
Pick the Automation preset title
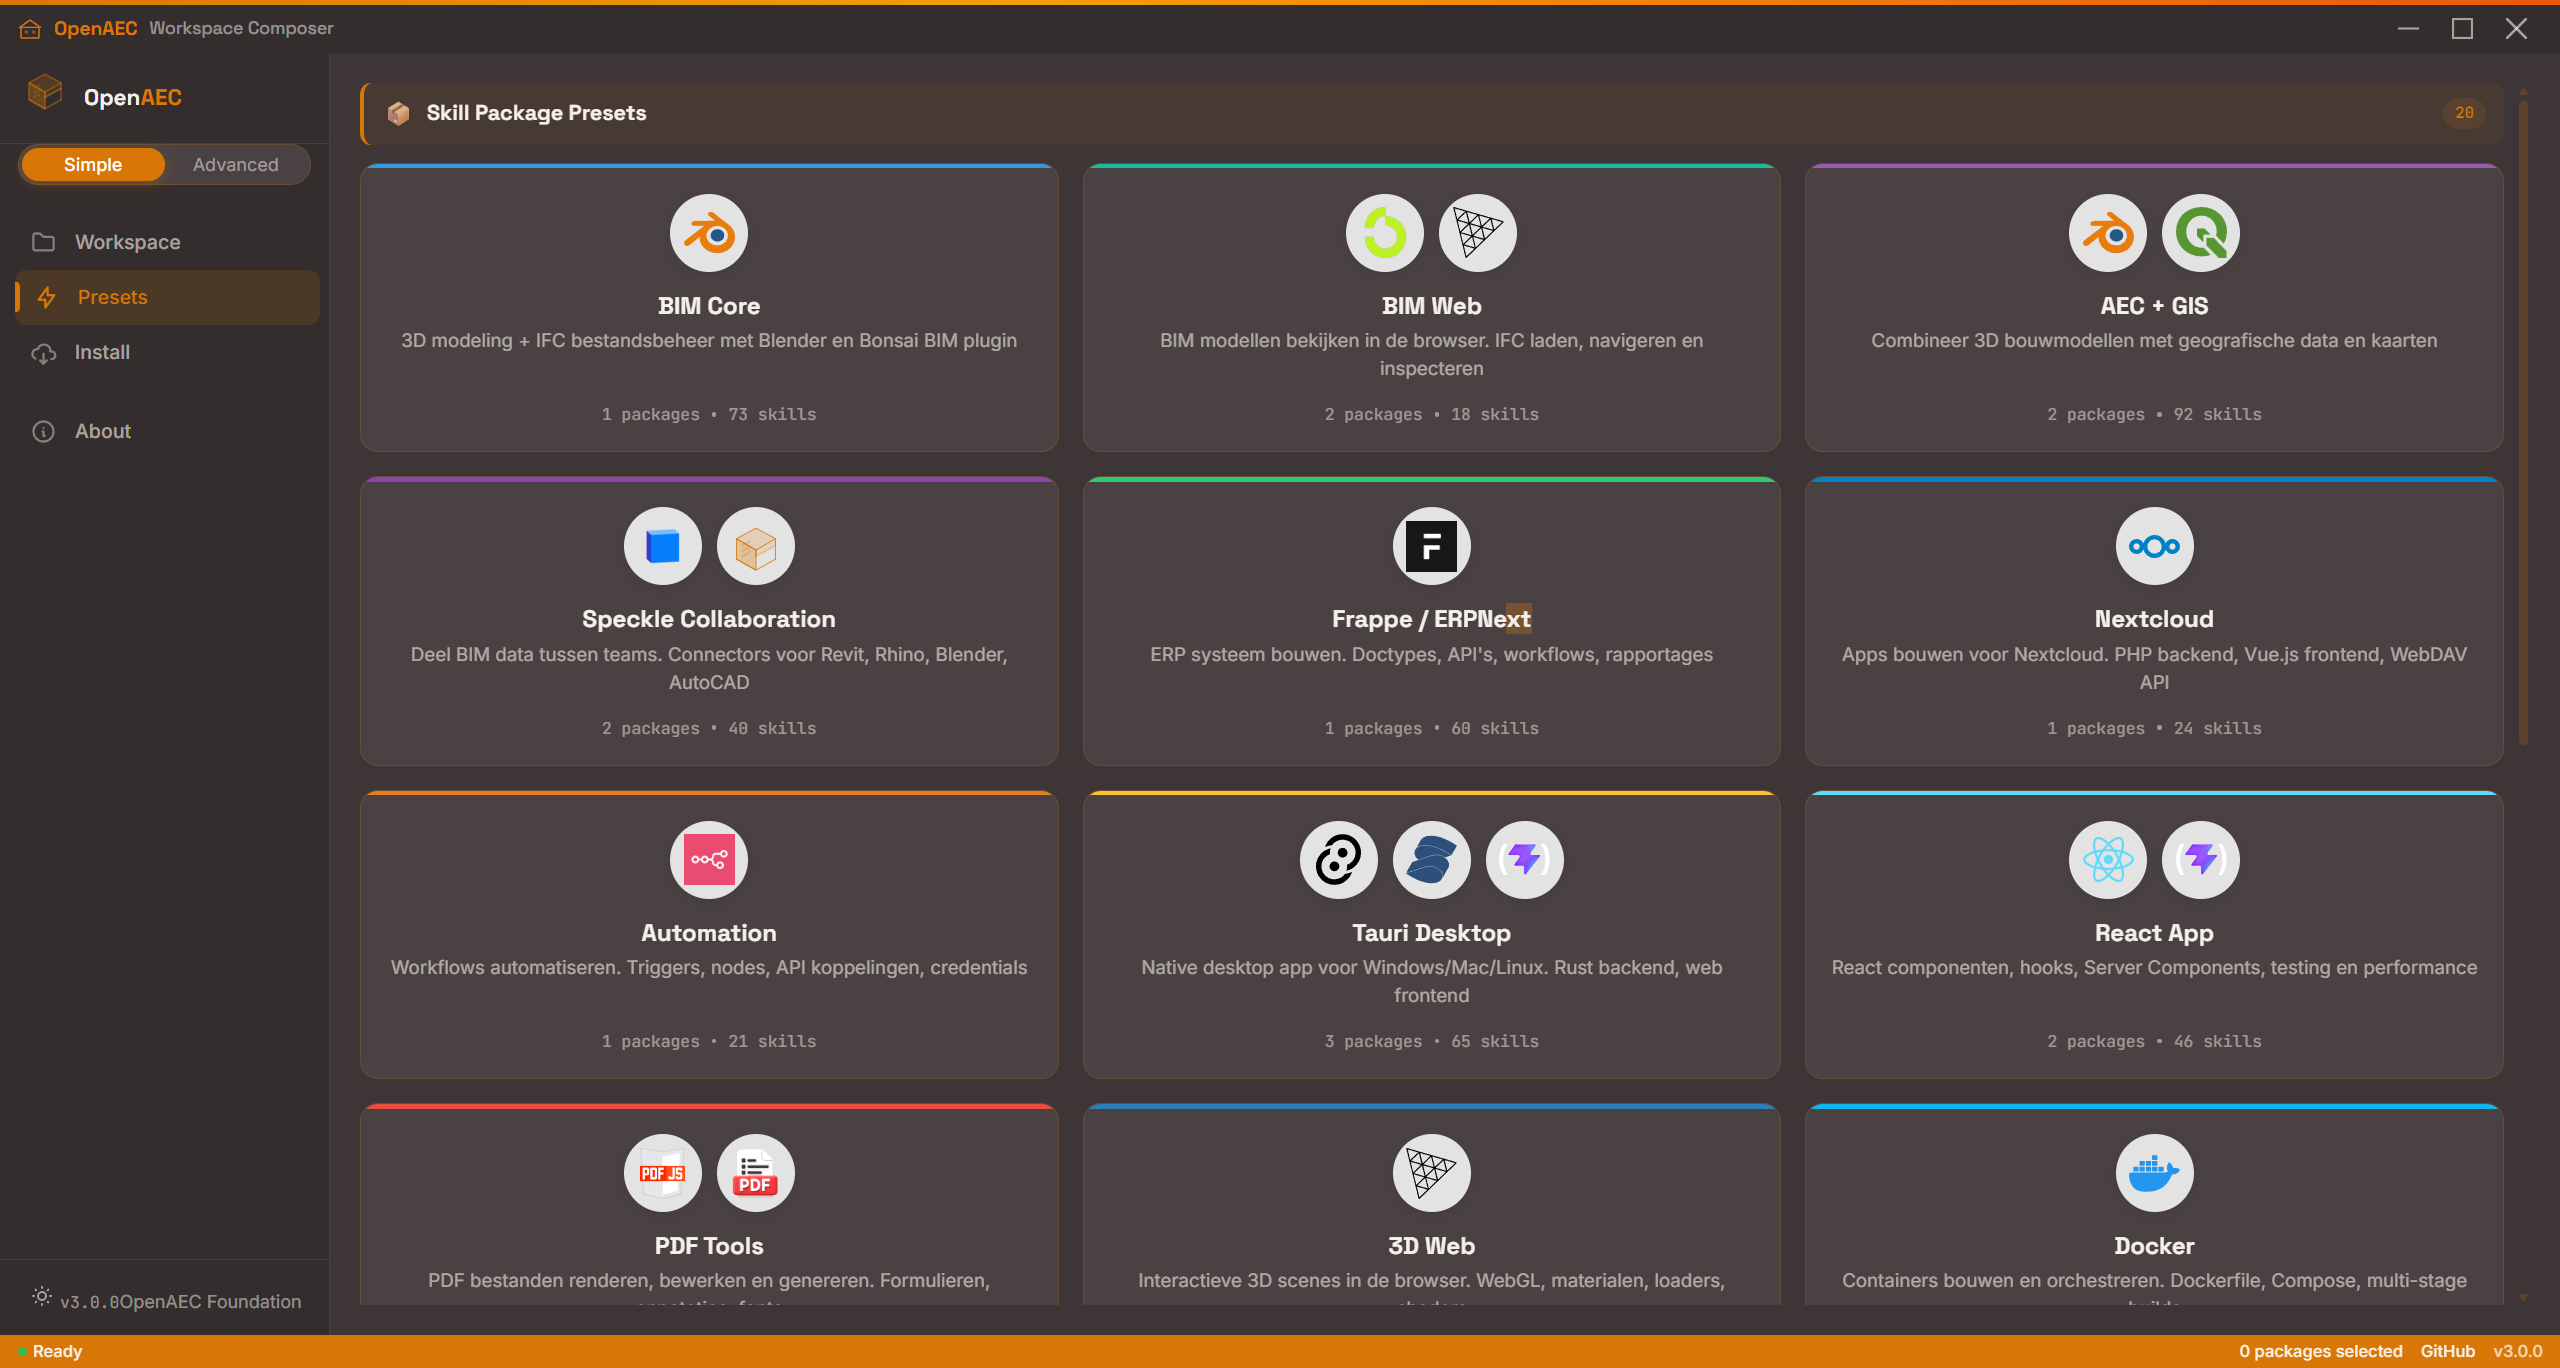[x=709, y=933]
